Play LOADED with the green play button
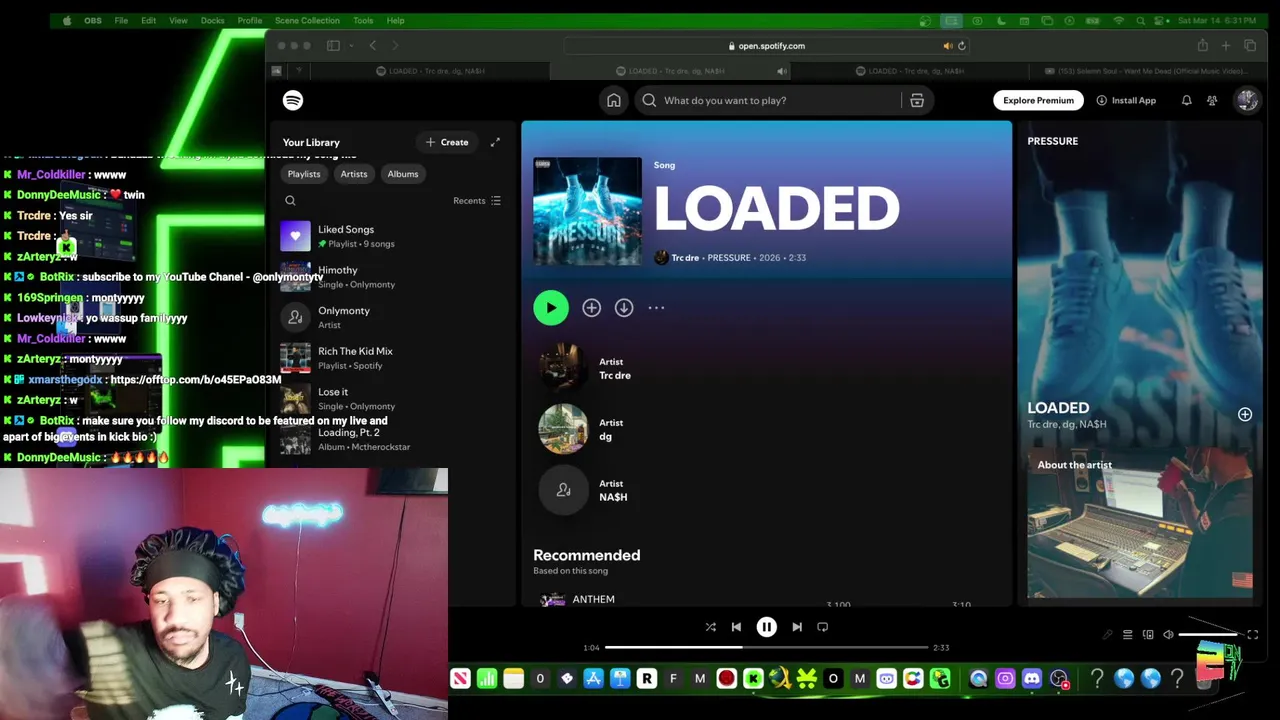Image resolution: width=1280 pixels, height=720 pixels. click(x=551, y=308)
